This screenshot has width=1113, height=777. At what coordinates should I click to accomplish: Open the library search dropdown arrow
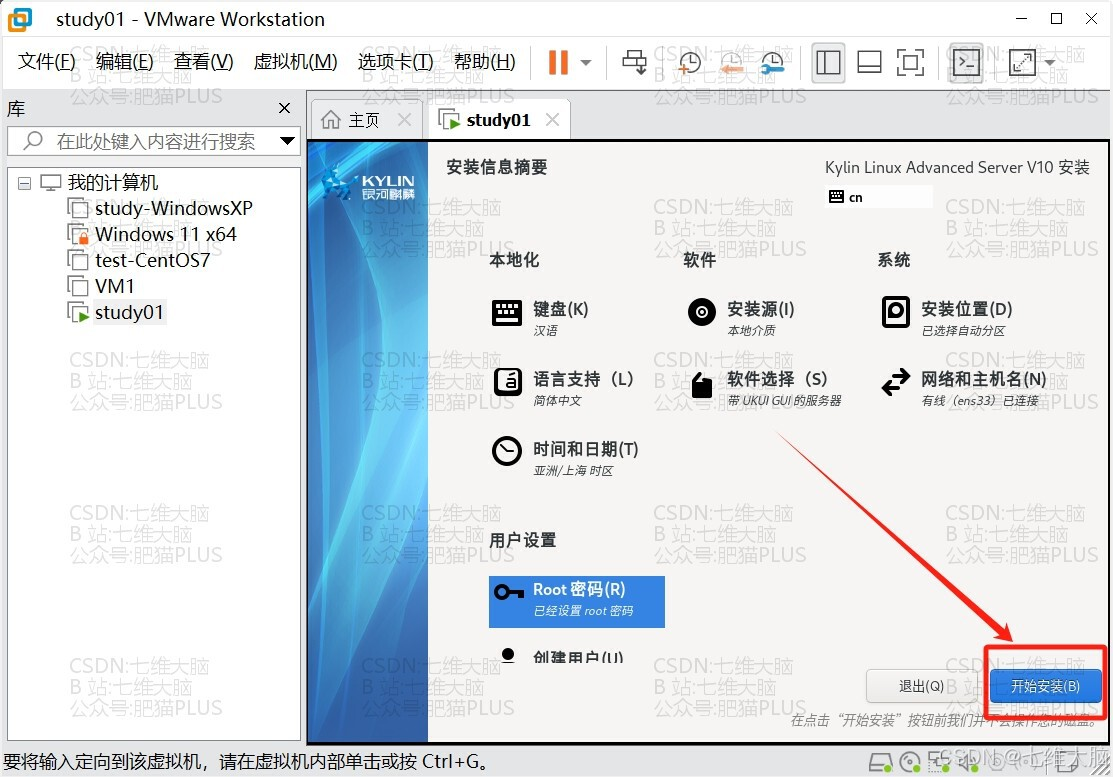287,140
